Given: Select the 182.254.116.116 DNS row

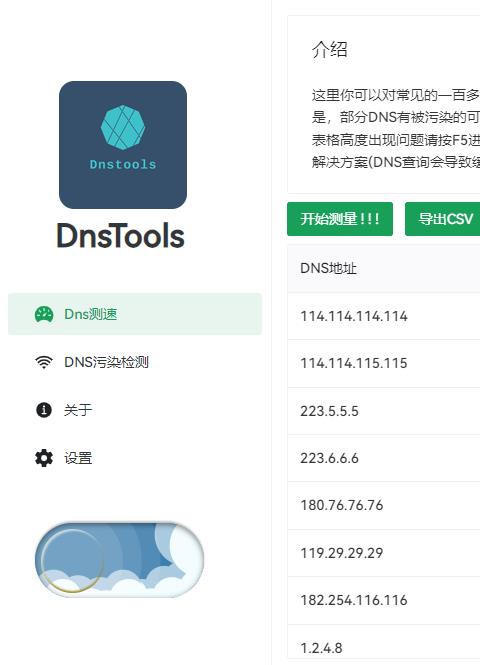Looking at the screenshot, I should (x=384, y=600).
